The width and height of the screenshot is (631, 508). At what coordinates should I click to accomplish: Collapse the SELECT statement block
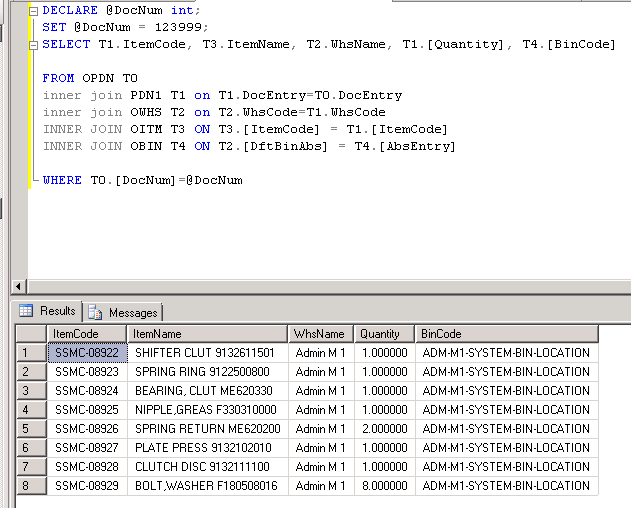pos(34,45)
